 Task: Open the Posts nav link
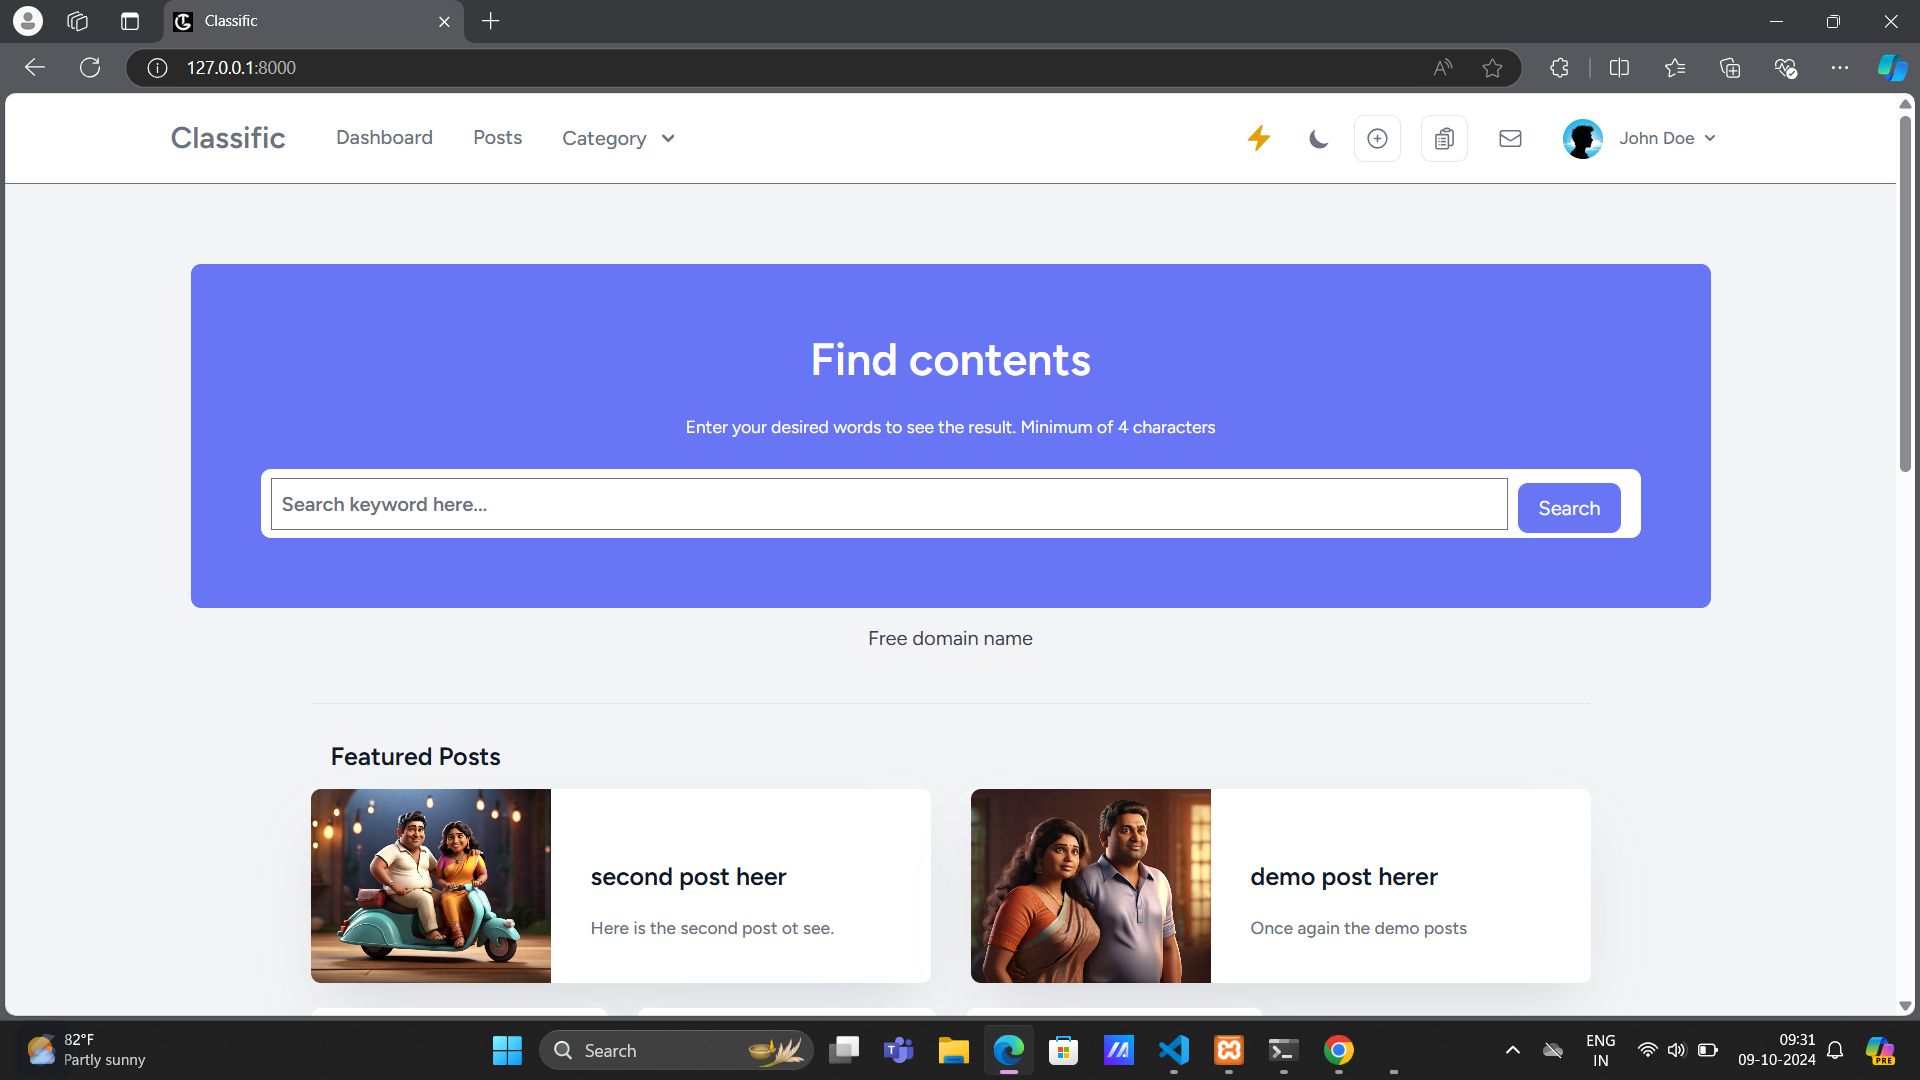pos(497,137)
